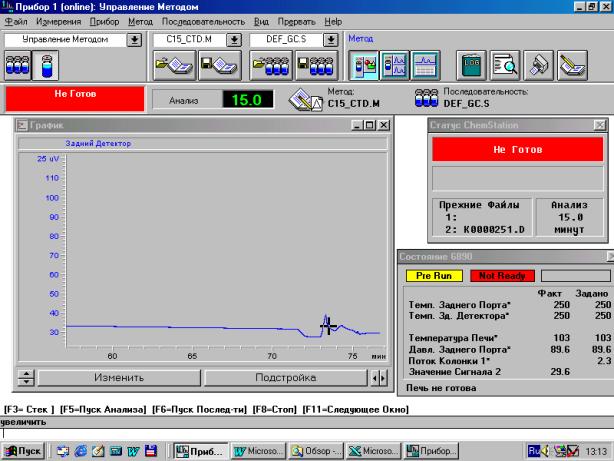
Task: Open the view selector dropdown 'Управление Методом'
Action: click(134, 40)
